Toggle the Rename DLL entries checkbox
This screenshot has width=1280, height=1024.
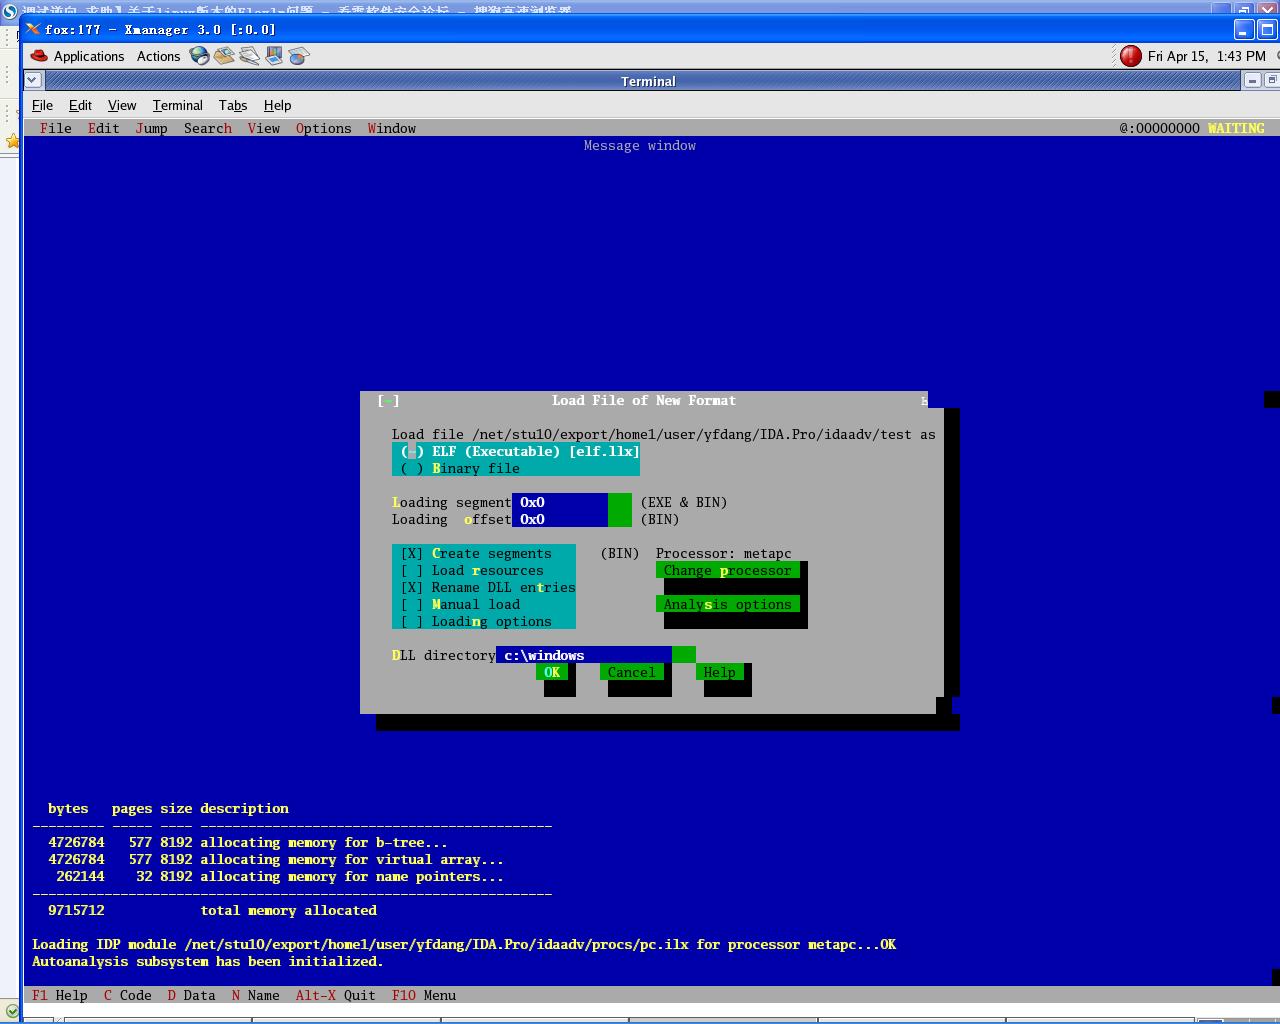[x=488, y=587]
